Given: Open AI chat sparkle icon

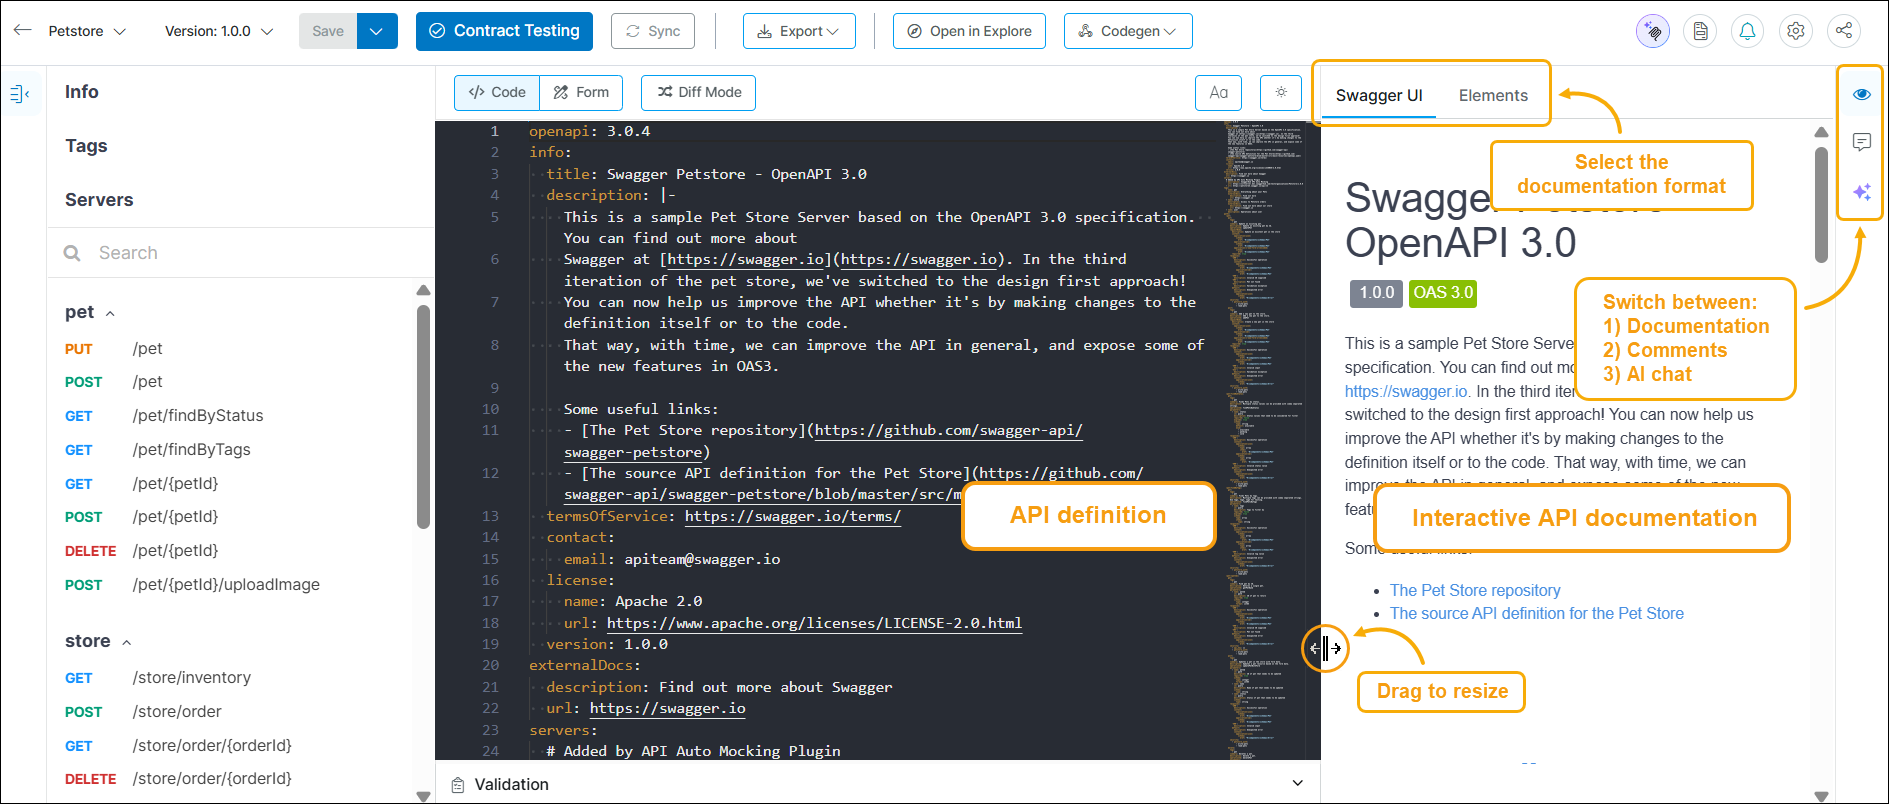Looking at the screenshot, I should pos(1861,191).
